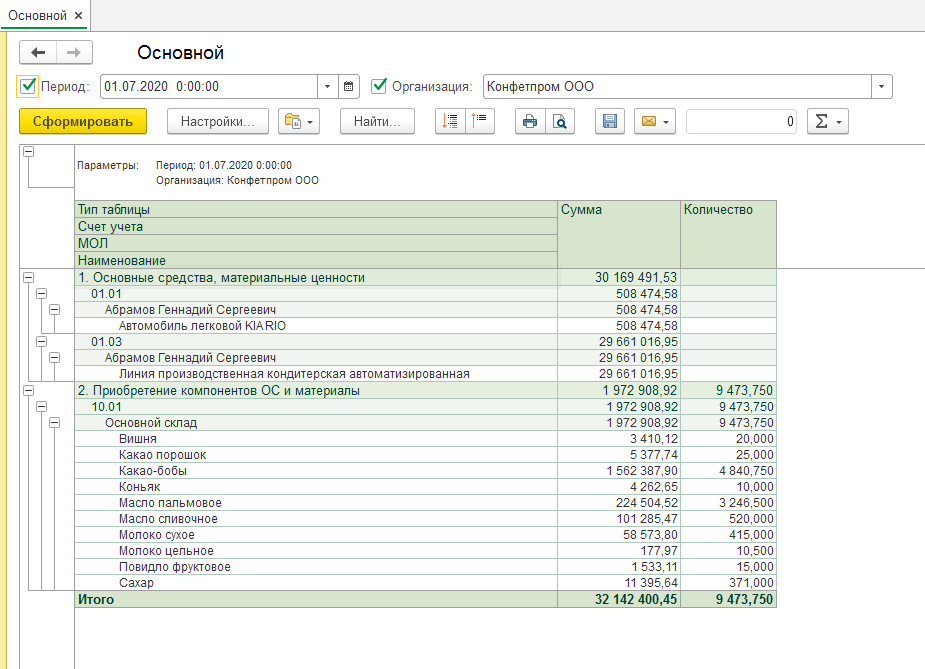Collapse account 10.01 group

pyautogui.click(x=41, y=406)
